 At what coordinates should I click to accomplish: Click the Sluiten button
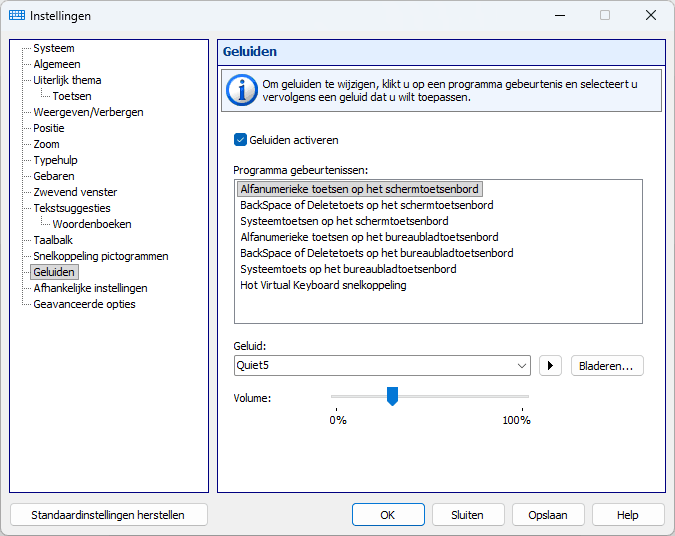tap(468, 515)
